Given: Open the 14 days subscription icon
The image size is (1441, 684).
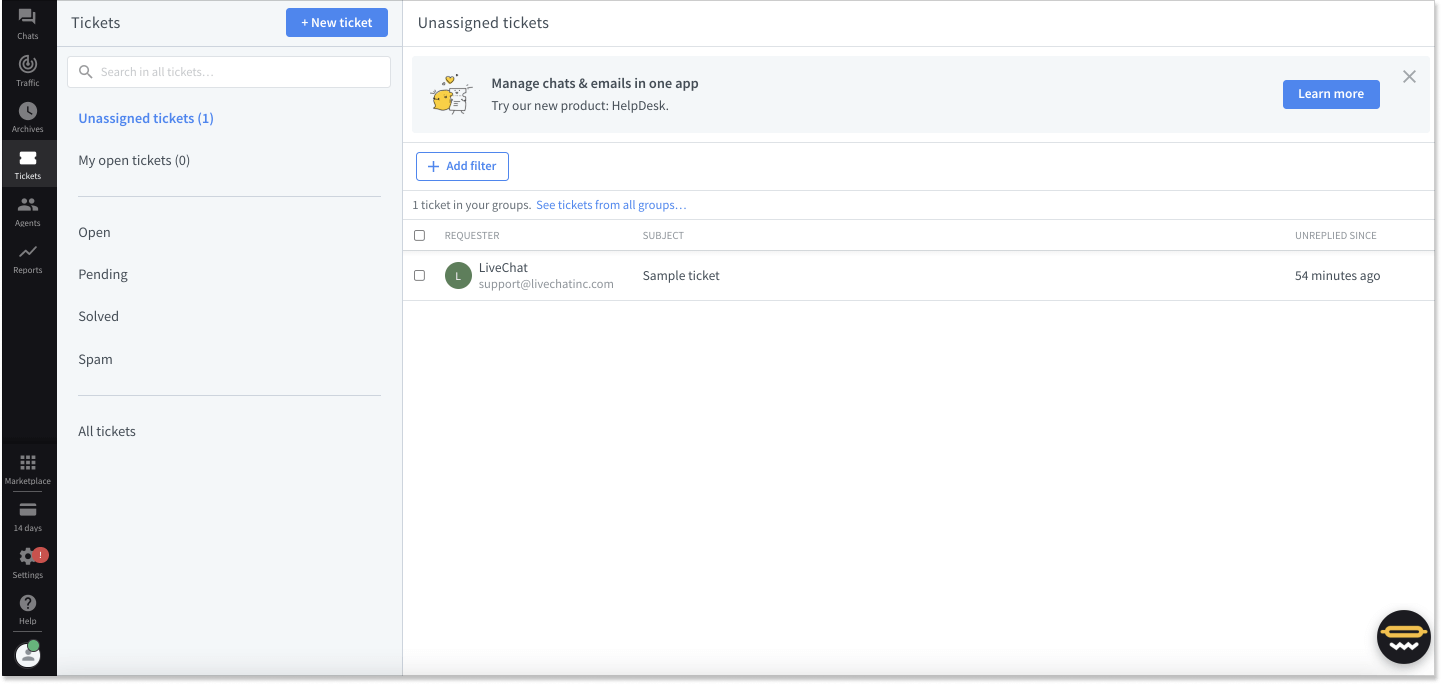Looking at the screenshot, I should click(28, 509).
